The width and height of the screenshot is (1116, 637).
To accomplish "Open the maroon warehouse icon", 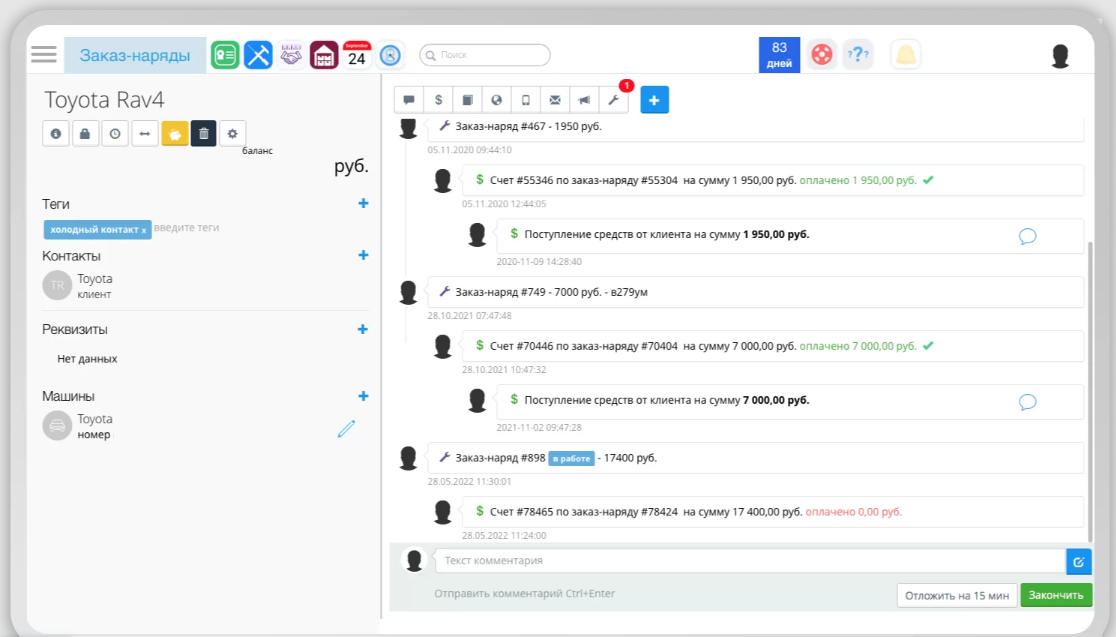I will tap(324, 55).
